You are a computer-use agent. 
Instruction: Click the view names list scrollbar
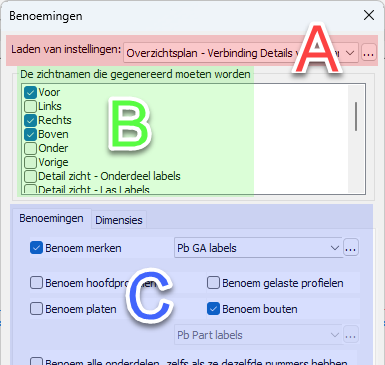tap(356, 138)
